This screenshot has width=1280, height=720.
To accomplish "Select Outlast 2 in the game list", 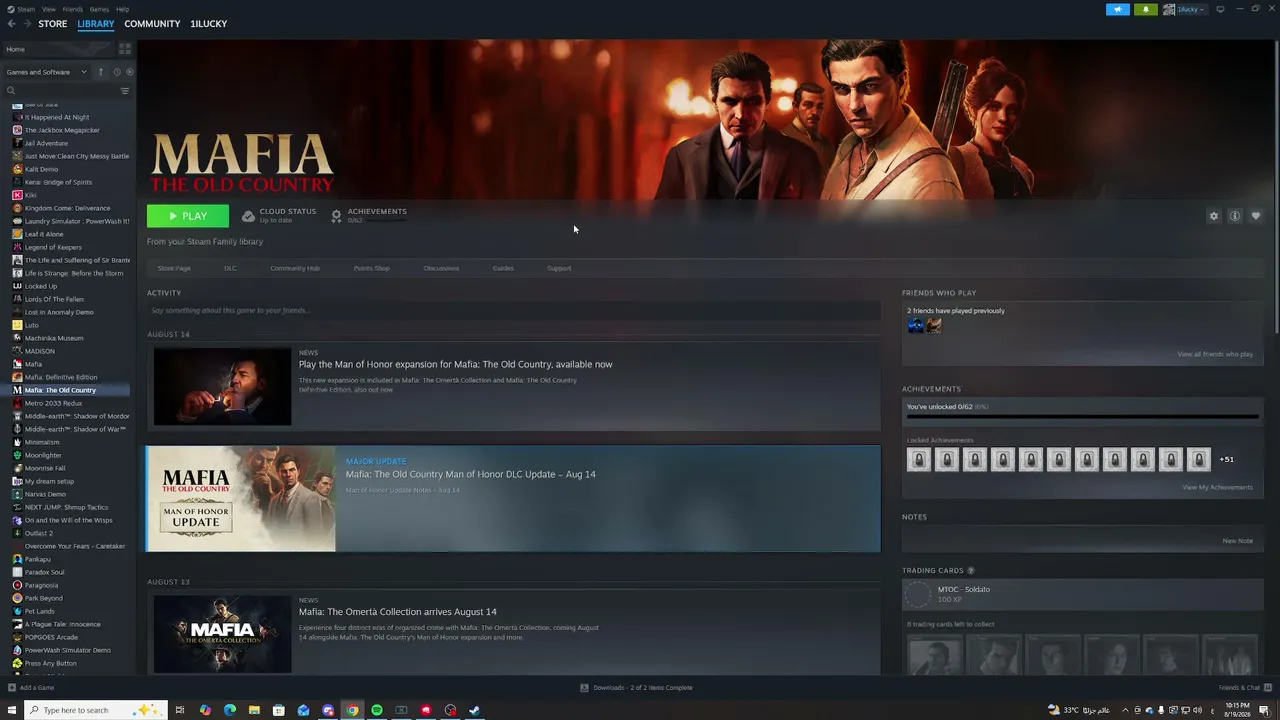I will pyautogui.click(x=39, y=533).
